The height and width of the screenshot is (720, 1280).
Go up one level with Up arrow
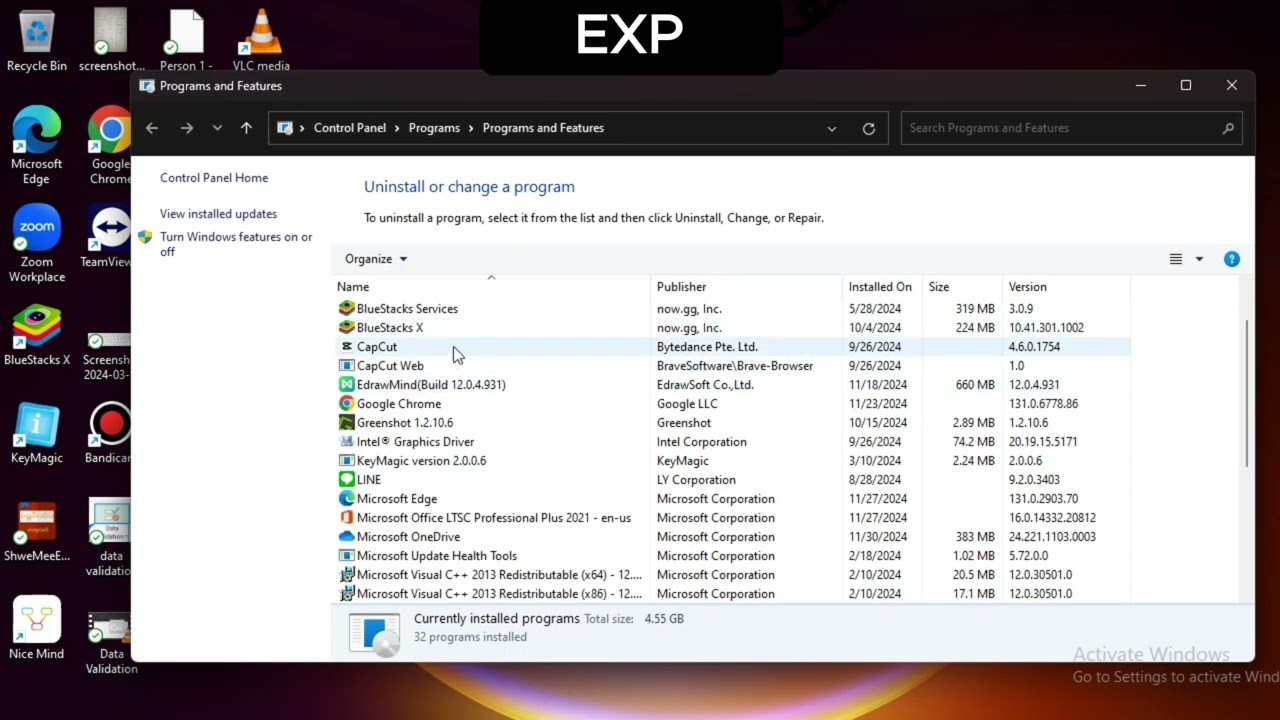246,128
